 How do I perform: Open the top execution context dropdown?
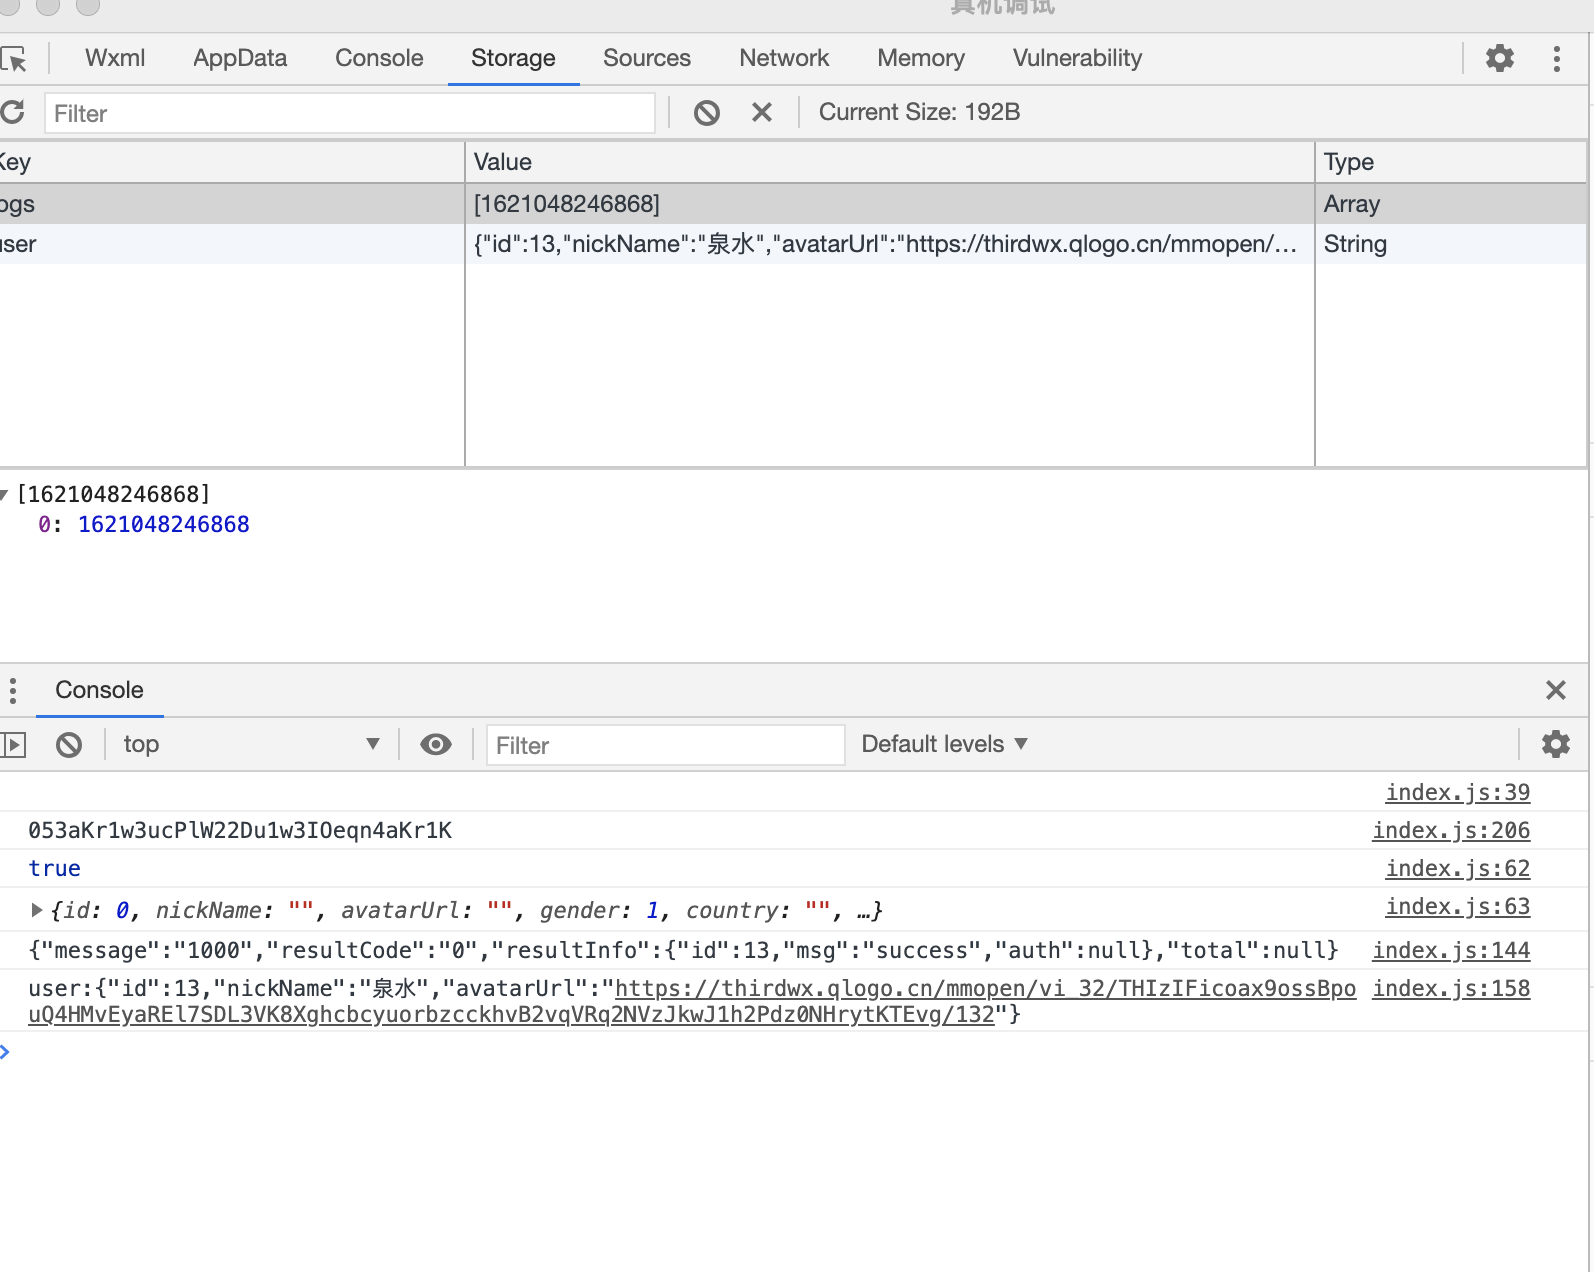tap(250, 744)
